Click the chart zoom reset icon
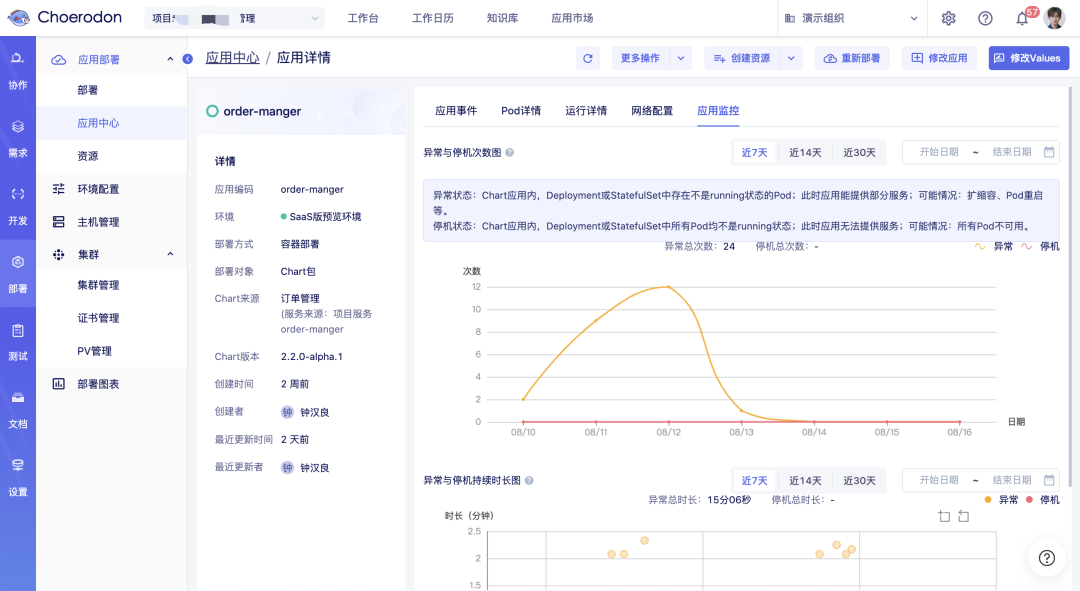Viewport: 1080px width, 591px height. pyautogui.click(x=964, y=517)
